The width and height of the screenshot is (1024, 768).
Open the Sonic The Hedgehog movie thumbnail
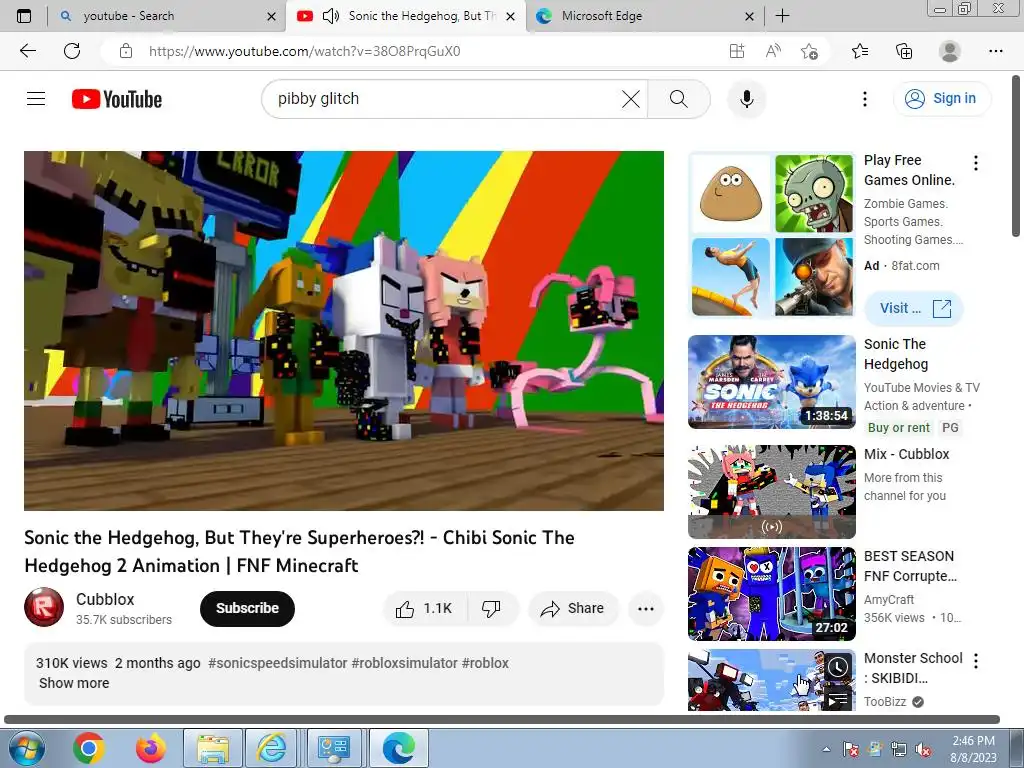pos(772,382)
